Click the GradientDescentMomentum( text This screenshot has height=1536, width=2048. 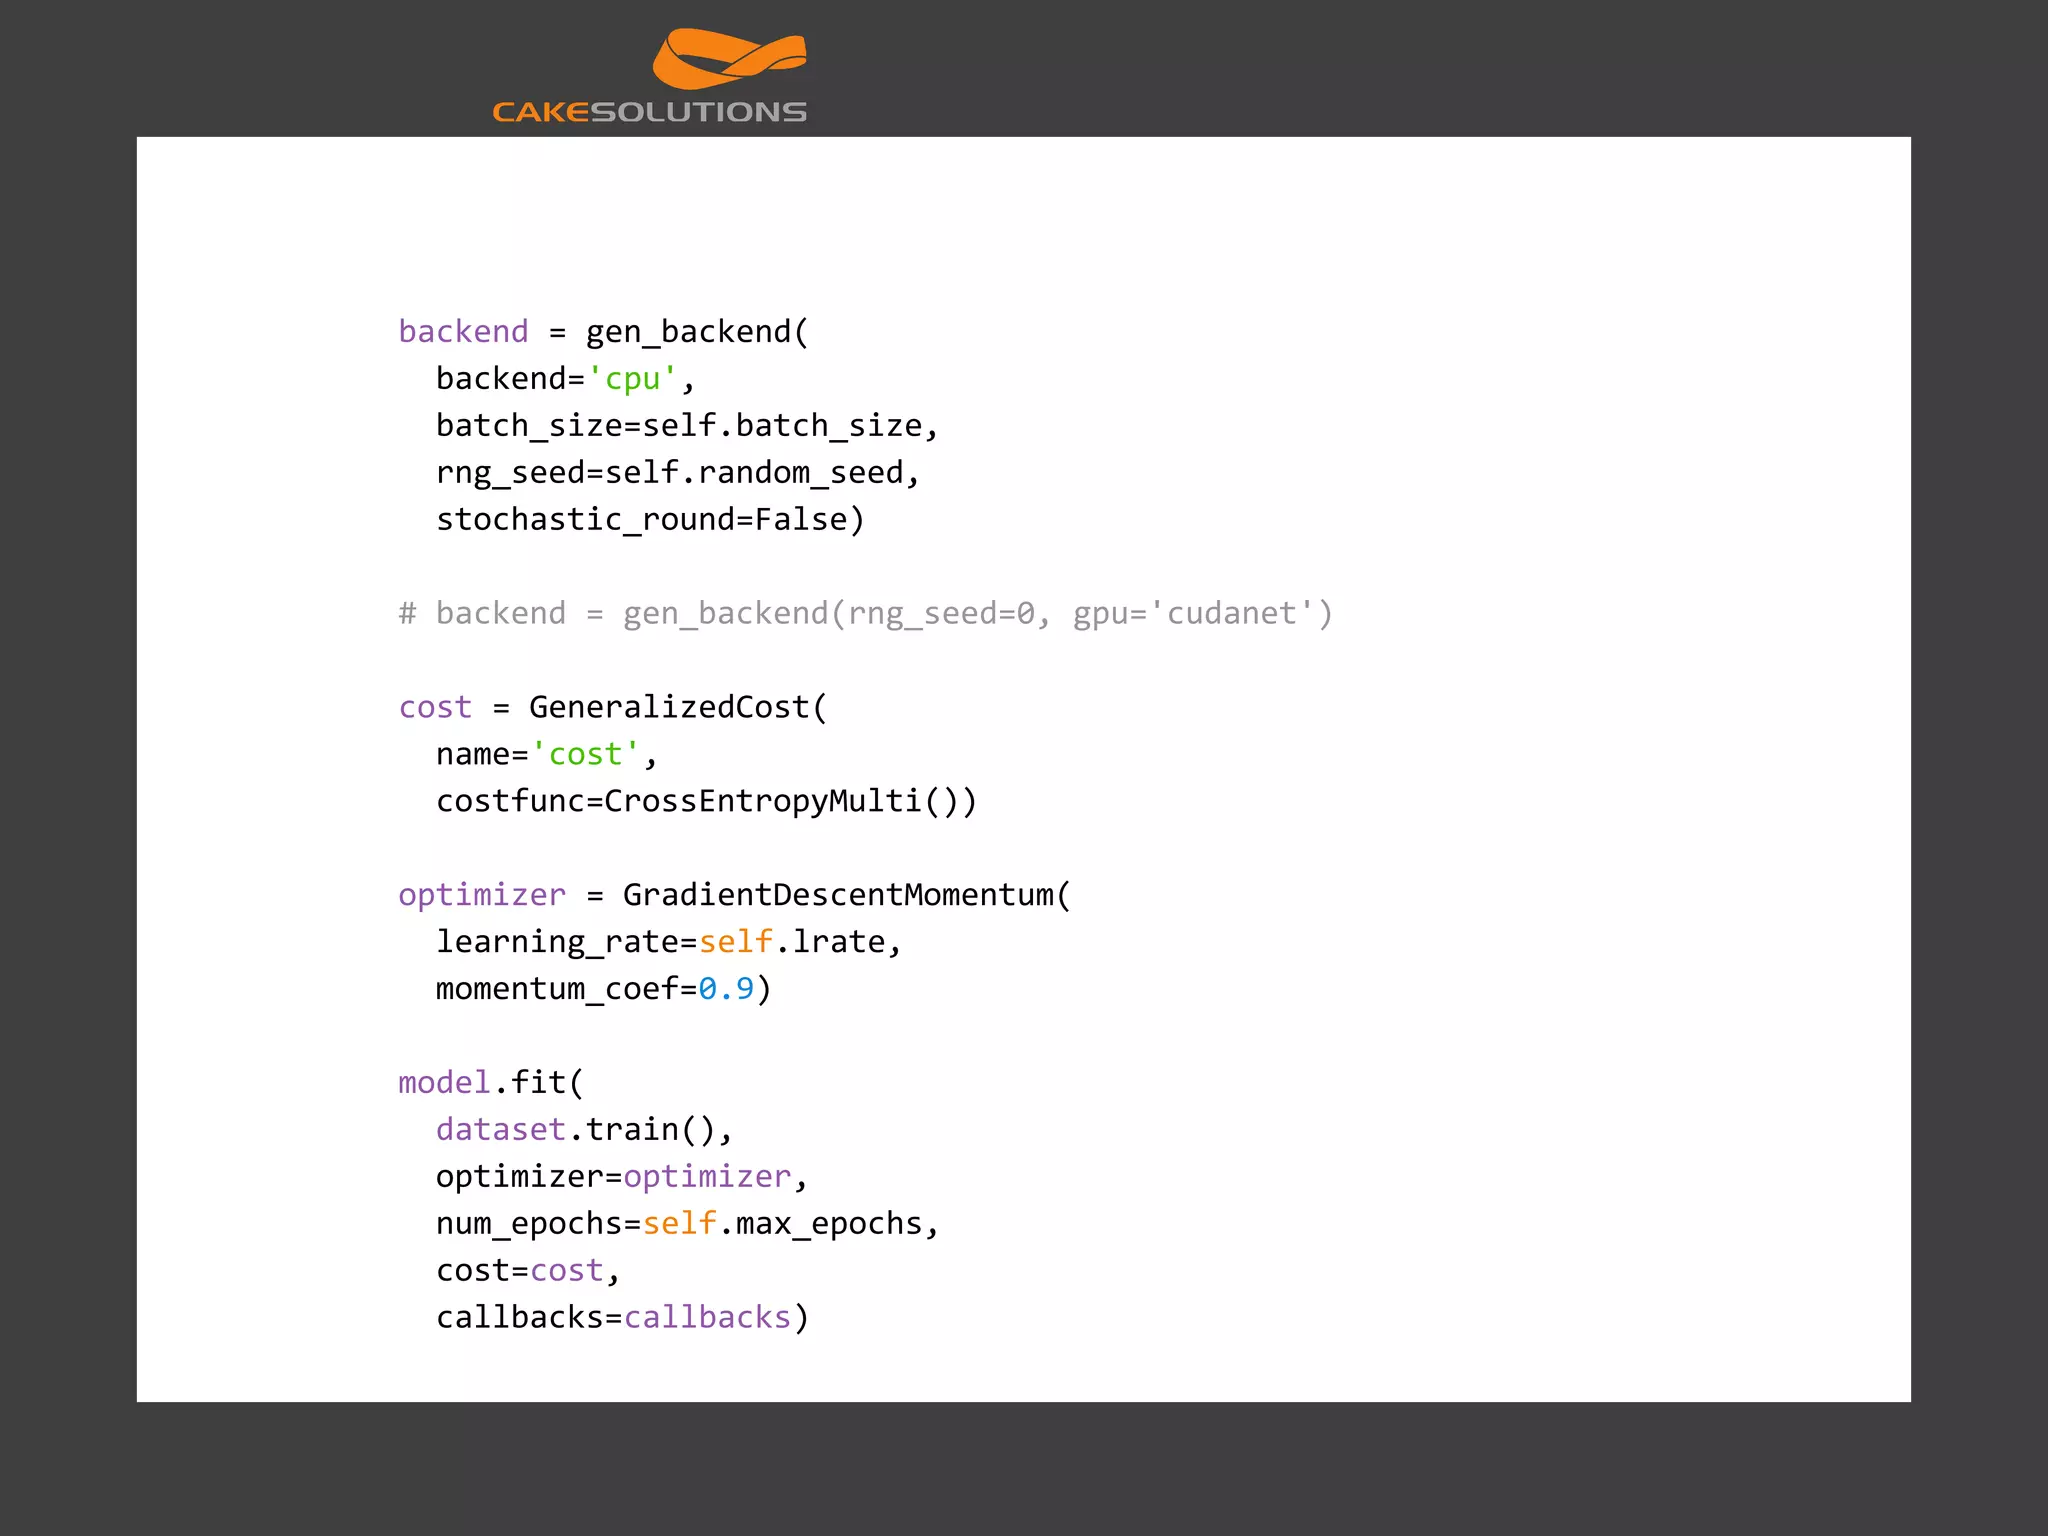(846, 895)
